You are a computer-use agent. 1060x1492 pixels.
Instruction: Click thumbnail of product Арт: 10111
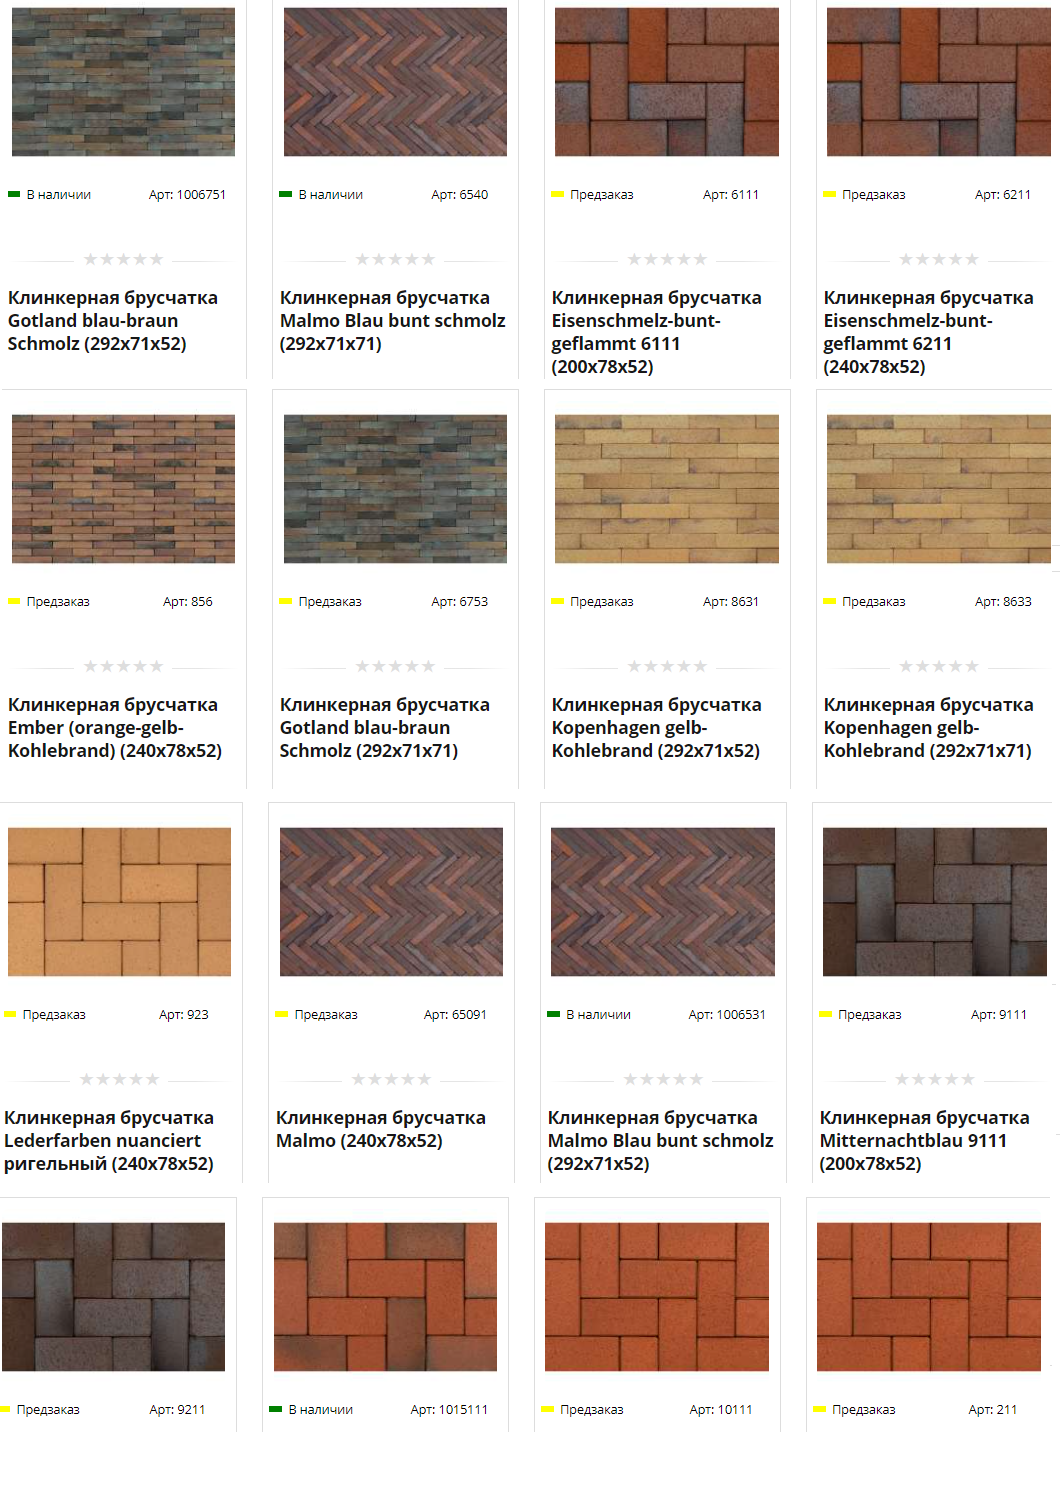pos(657,1297)
